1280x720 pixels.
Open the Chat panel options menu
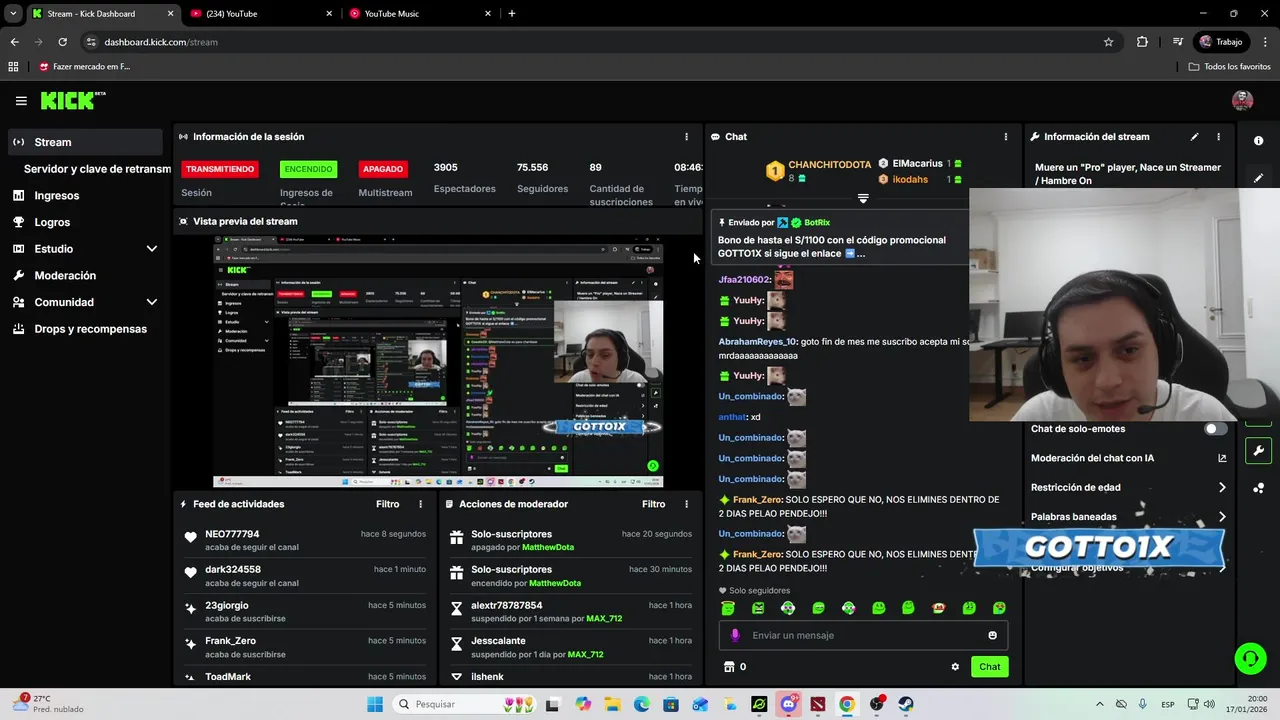click(1006, 137)
